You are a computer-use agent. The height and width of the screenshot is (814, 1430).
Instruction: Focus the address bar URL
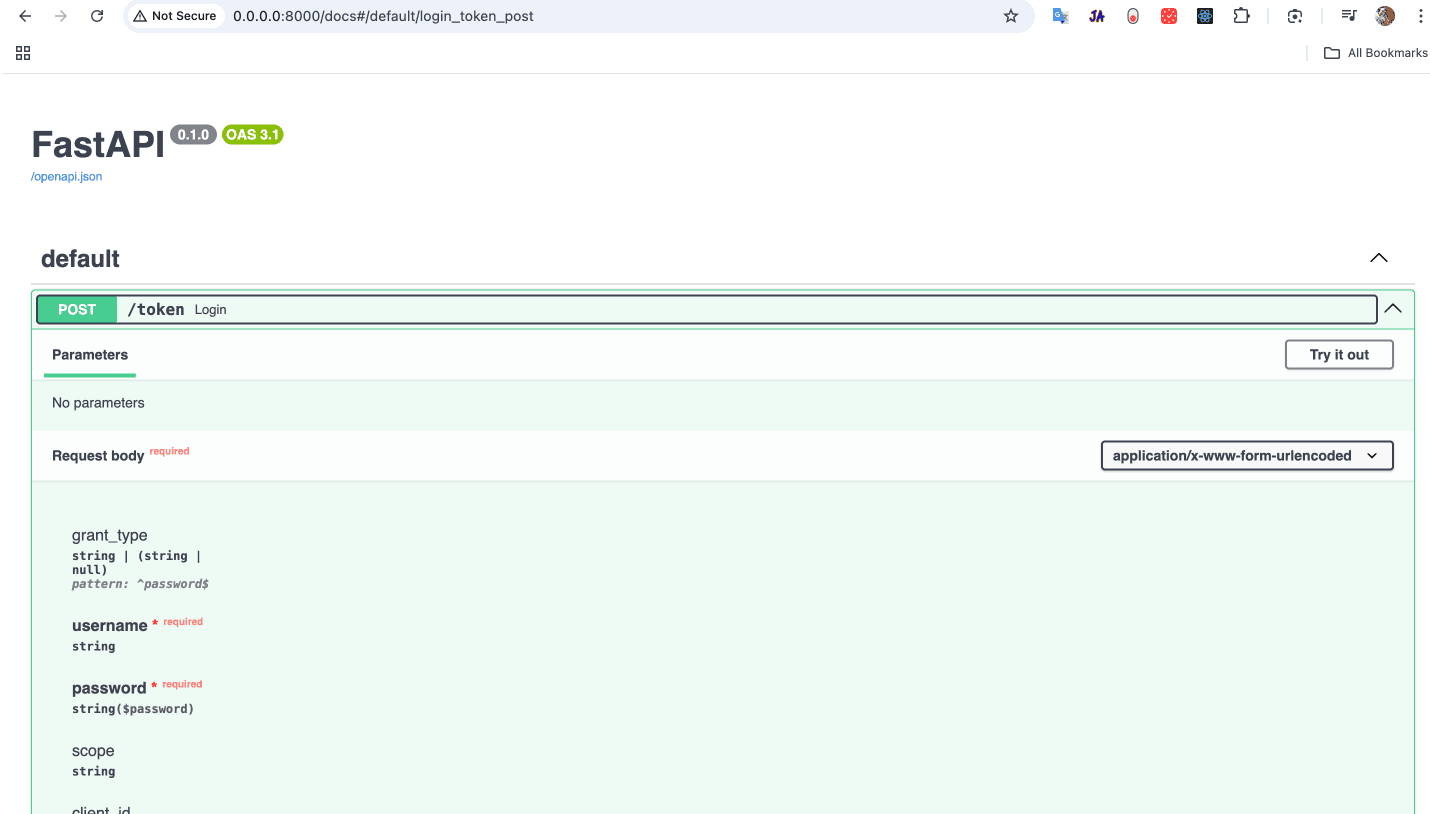coord(383,16)
